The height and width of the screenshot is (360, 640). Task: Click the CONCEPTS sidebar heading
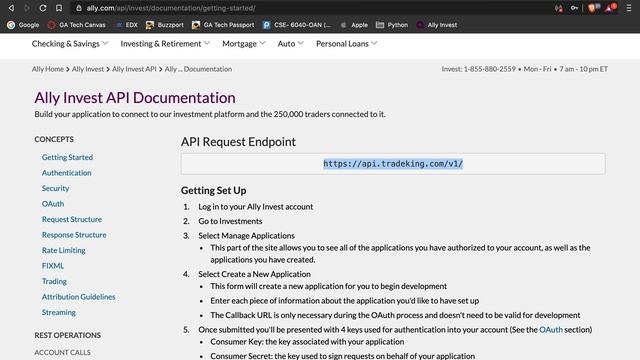click(54, 139)
